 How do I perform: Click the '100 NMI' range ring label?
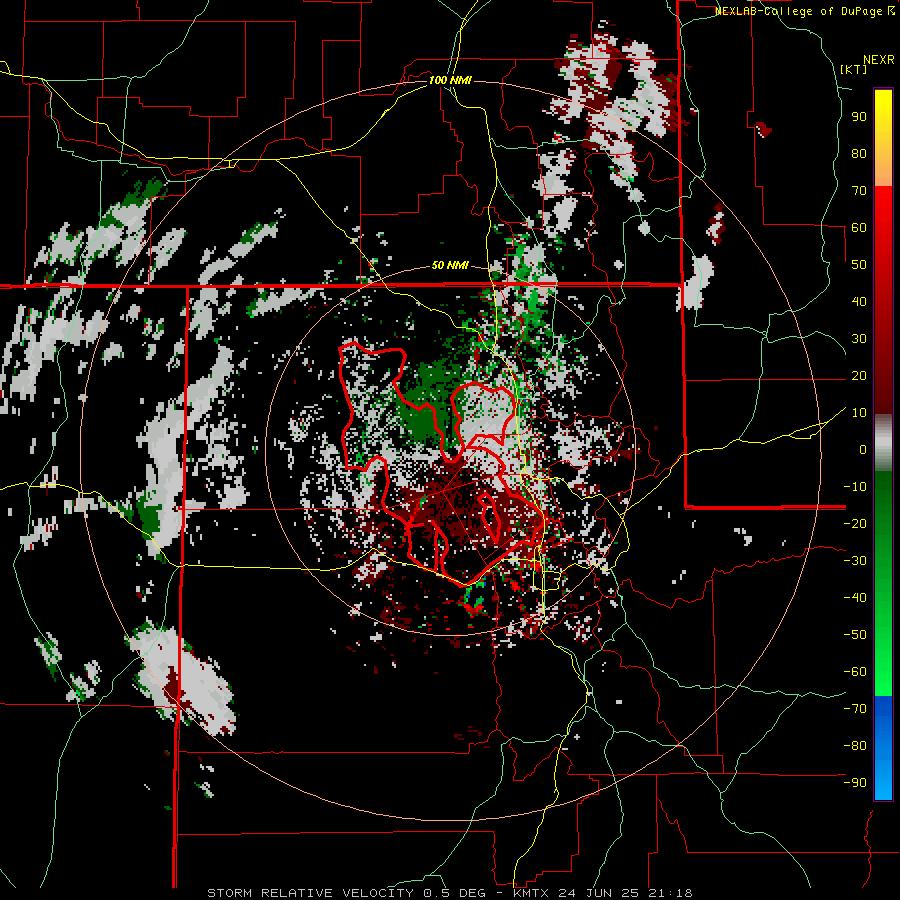click(x=450, y=80)
